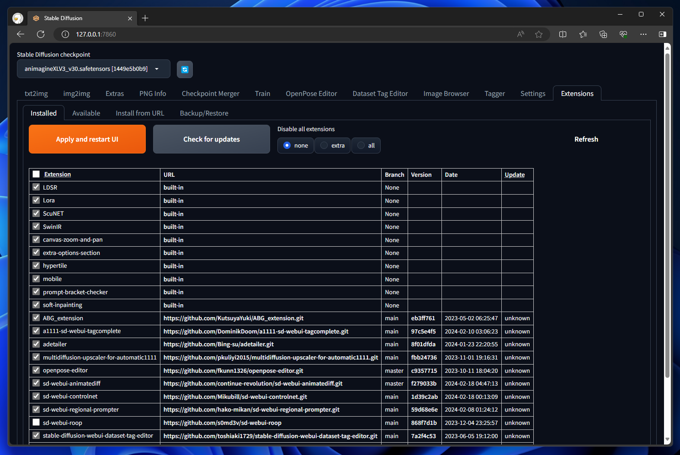
Task: Click the Extension column header
Action: [57, 174]
